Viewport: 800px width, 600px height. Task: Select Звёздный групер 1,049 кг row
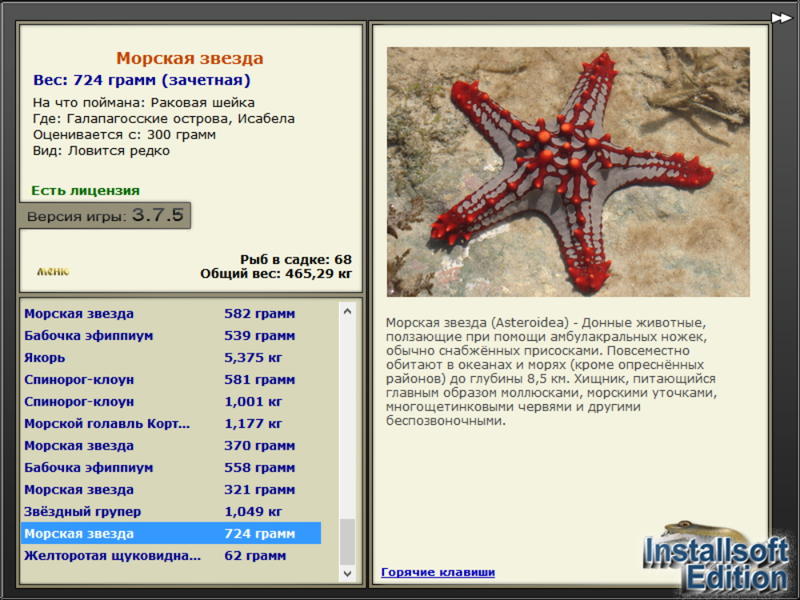pos(171,511)
